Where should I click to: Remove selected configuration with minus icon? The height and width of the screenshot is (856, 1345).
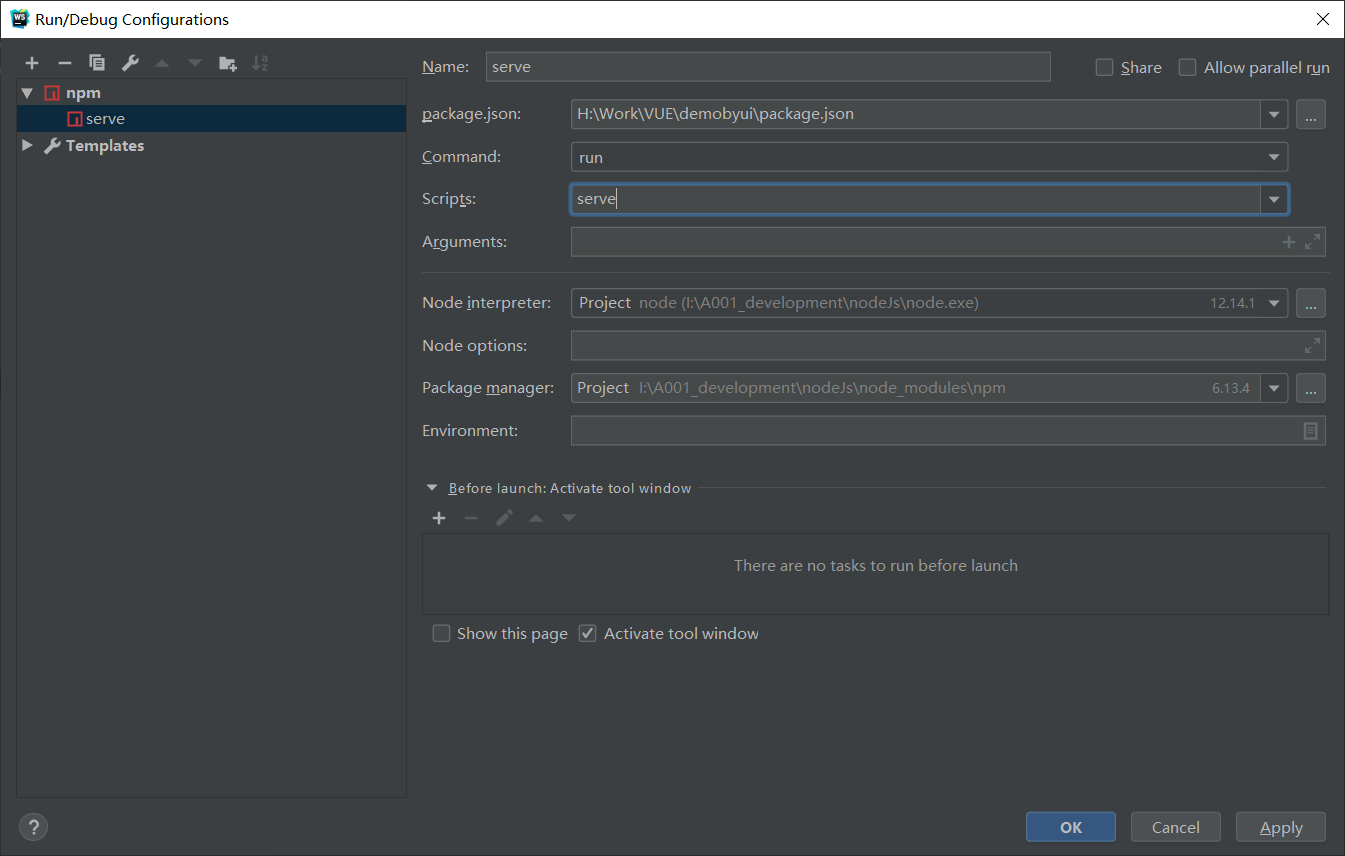click(65, 63)
